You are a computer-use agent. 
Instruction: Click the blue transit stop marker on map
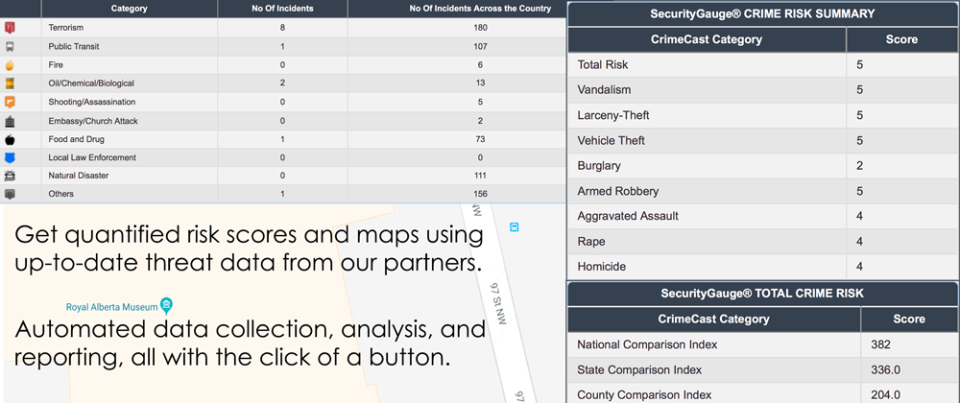click(x=515, y=227)
